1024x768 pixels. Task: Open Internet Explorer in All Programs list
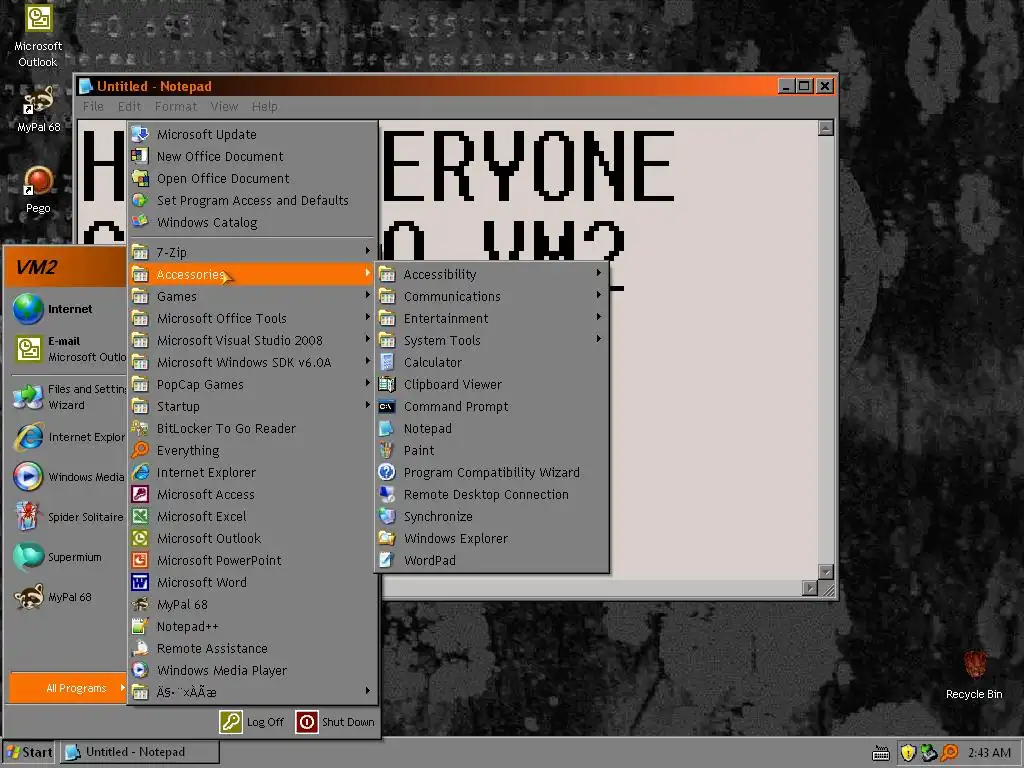coord(253,472)
